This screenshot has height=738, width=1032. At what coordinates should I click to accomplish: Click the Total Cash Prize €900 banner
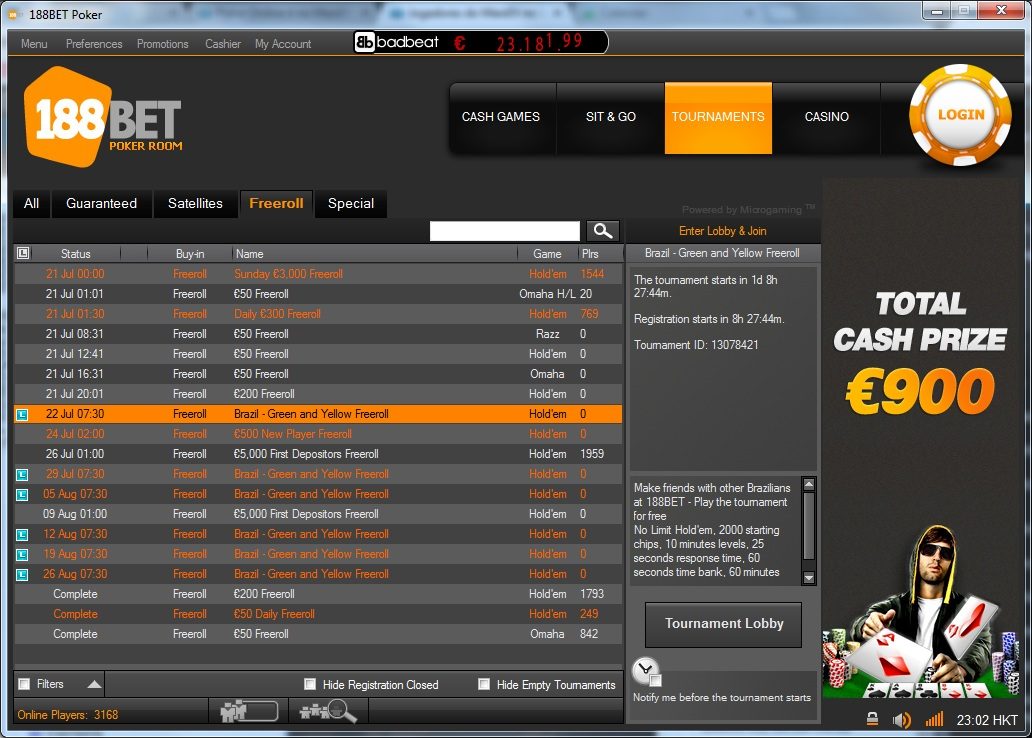click(x=921, y=438)
